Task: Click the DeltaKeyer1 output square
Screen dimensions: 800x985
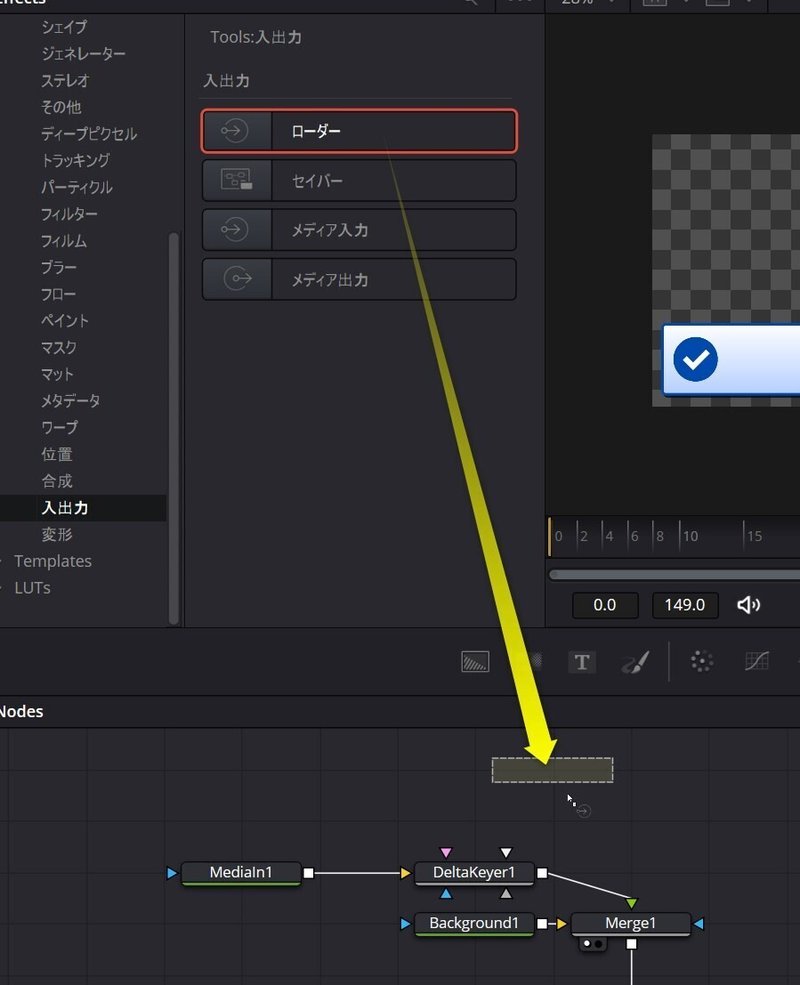Action: pyautogui.click(x=542, y=873)
